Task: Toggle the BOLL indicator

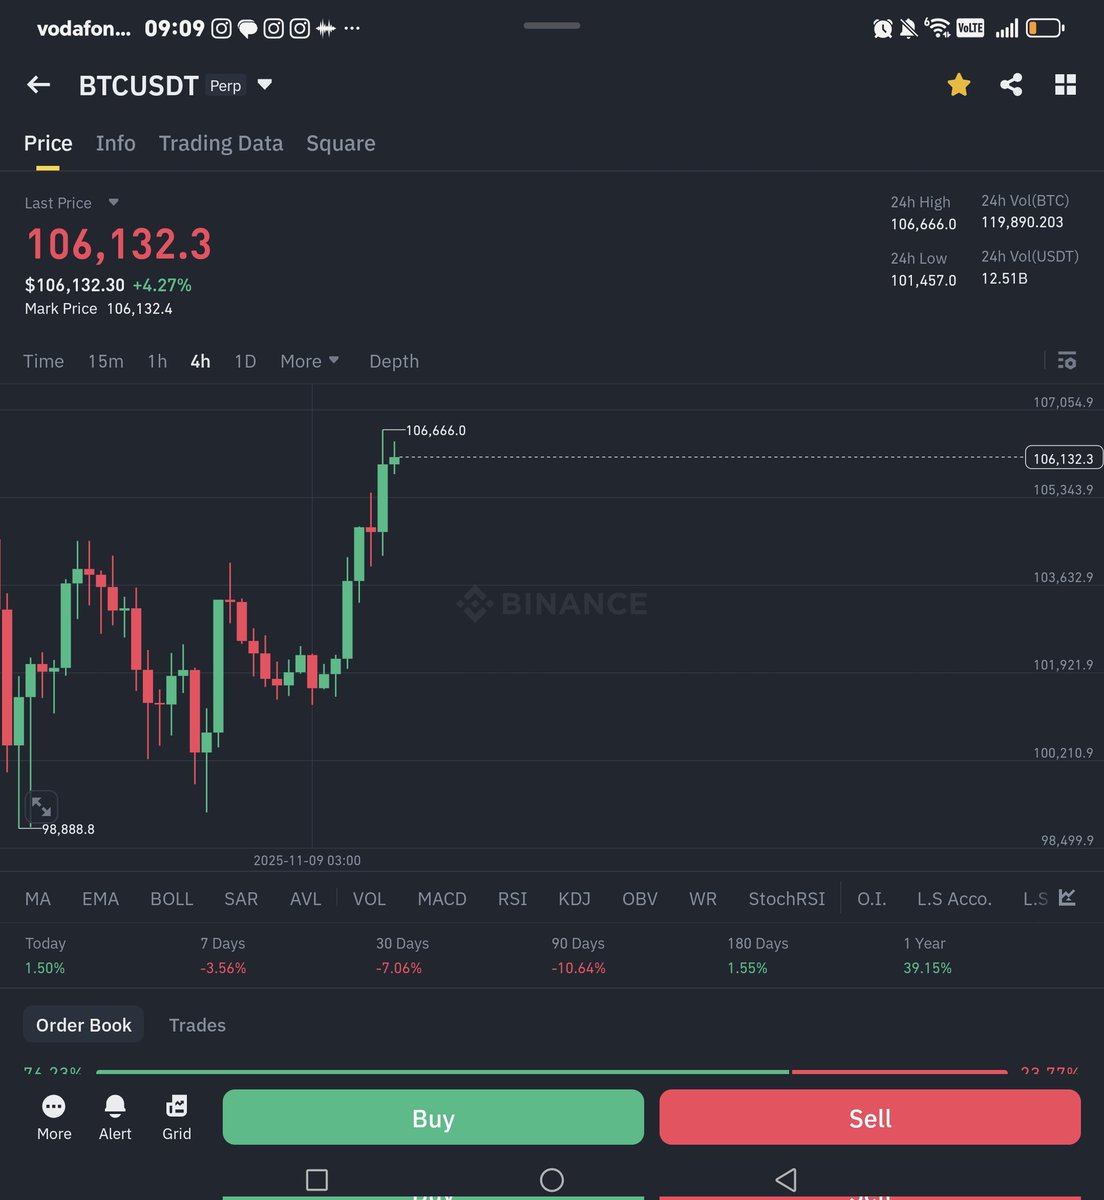Action: tap(172, 899)
